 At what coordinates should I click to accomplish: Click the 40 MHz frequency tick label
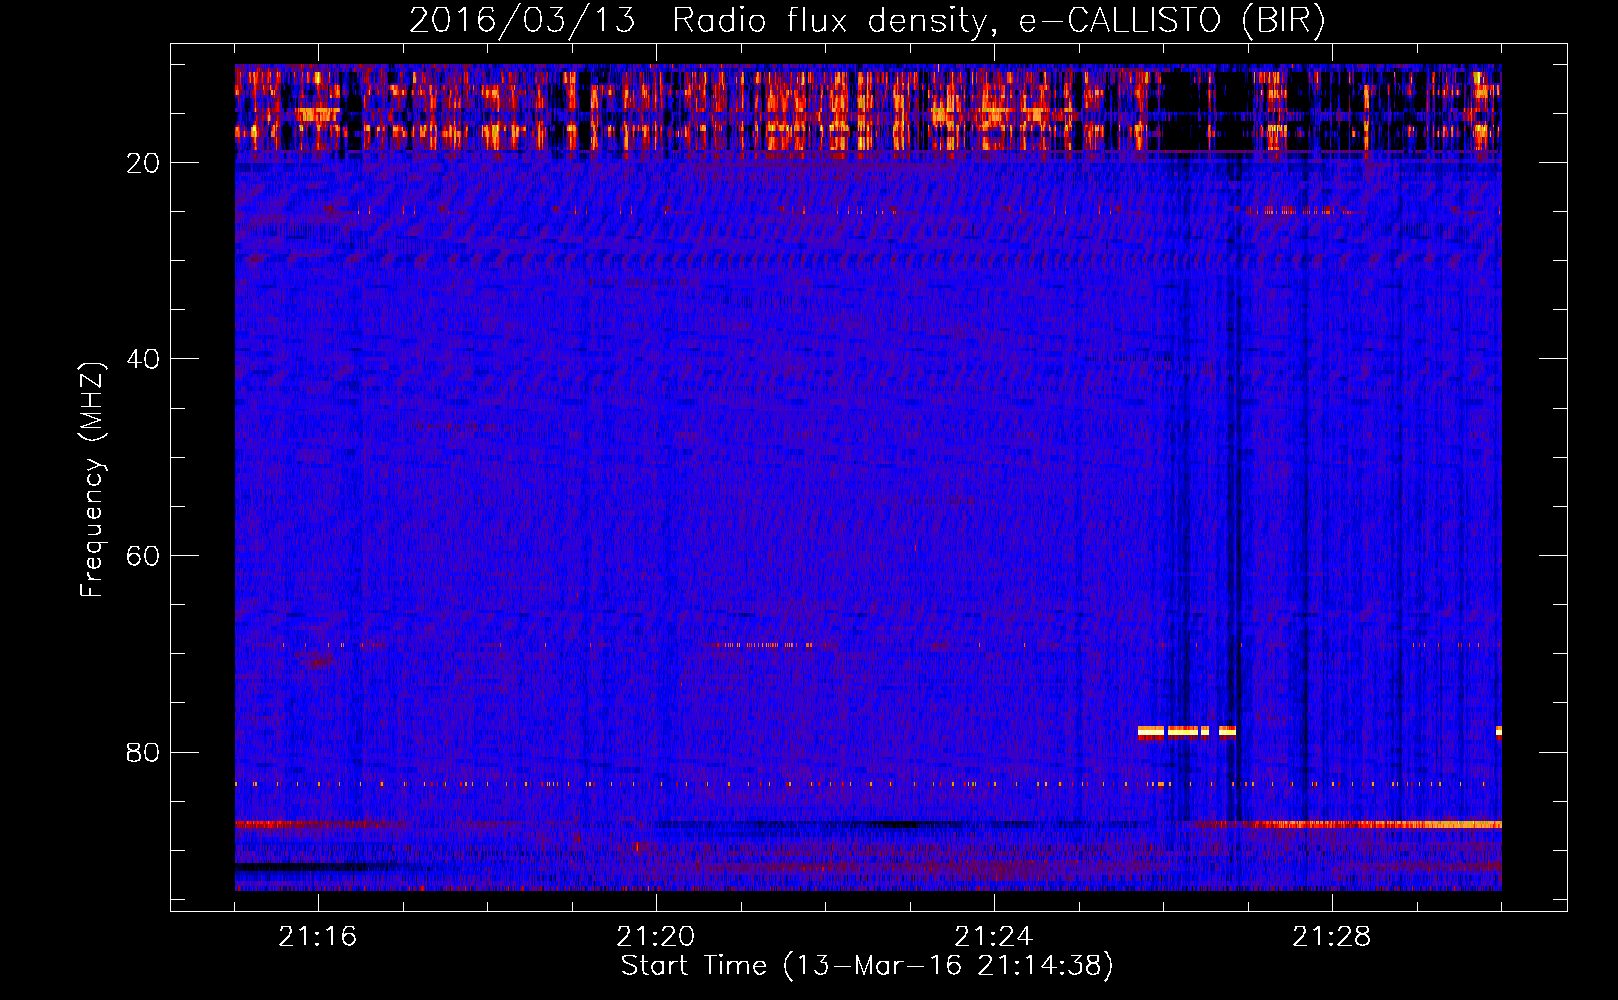[143, 360]
